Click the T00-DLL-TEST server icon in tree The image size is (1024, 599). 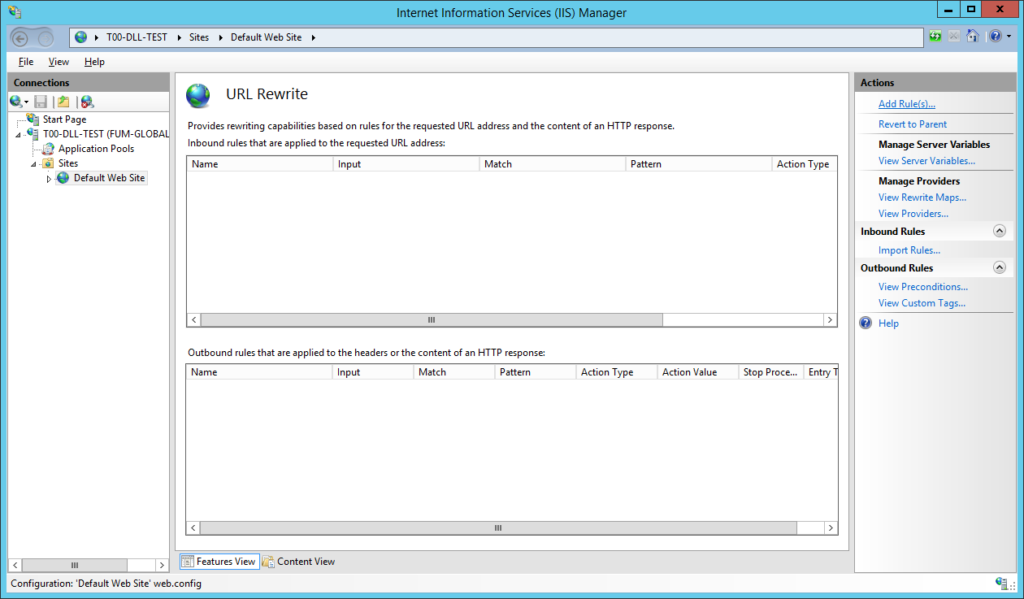[x=32, y=133]
